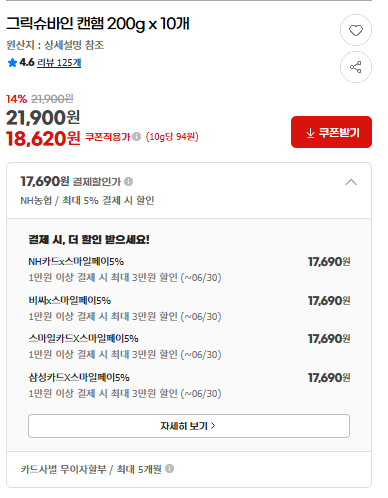The image size is (388, 498).
Task: Click the blue star rating icon
Action: point(12,63)
